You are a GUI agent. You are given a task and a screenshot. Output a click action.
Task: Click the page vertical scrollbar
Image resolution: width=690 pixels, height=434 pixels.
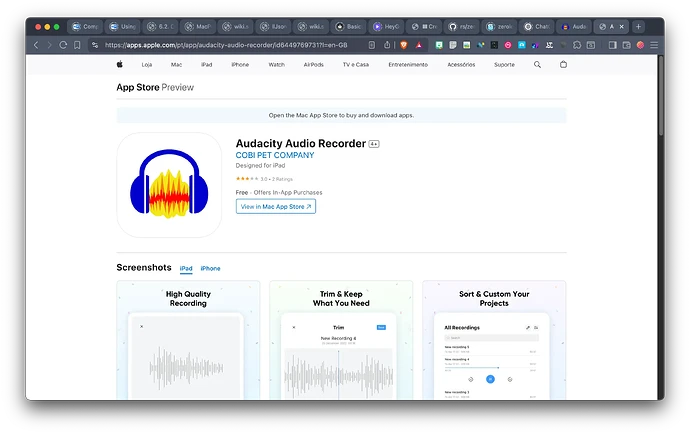pos(661,96)
